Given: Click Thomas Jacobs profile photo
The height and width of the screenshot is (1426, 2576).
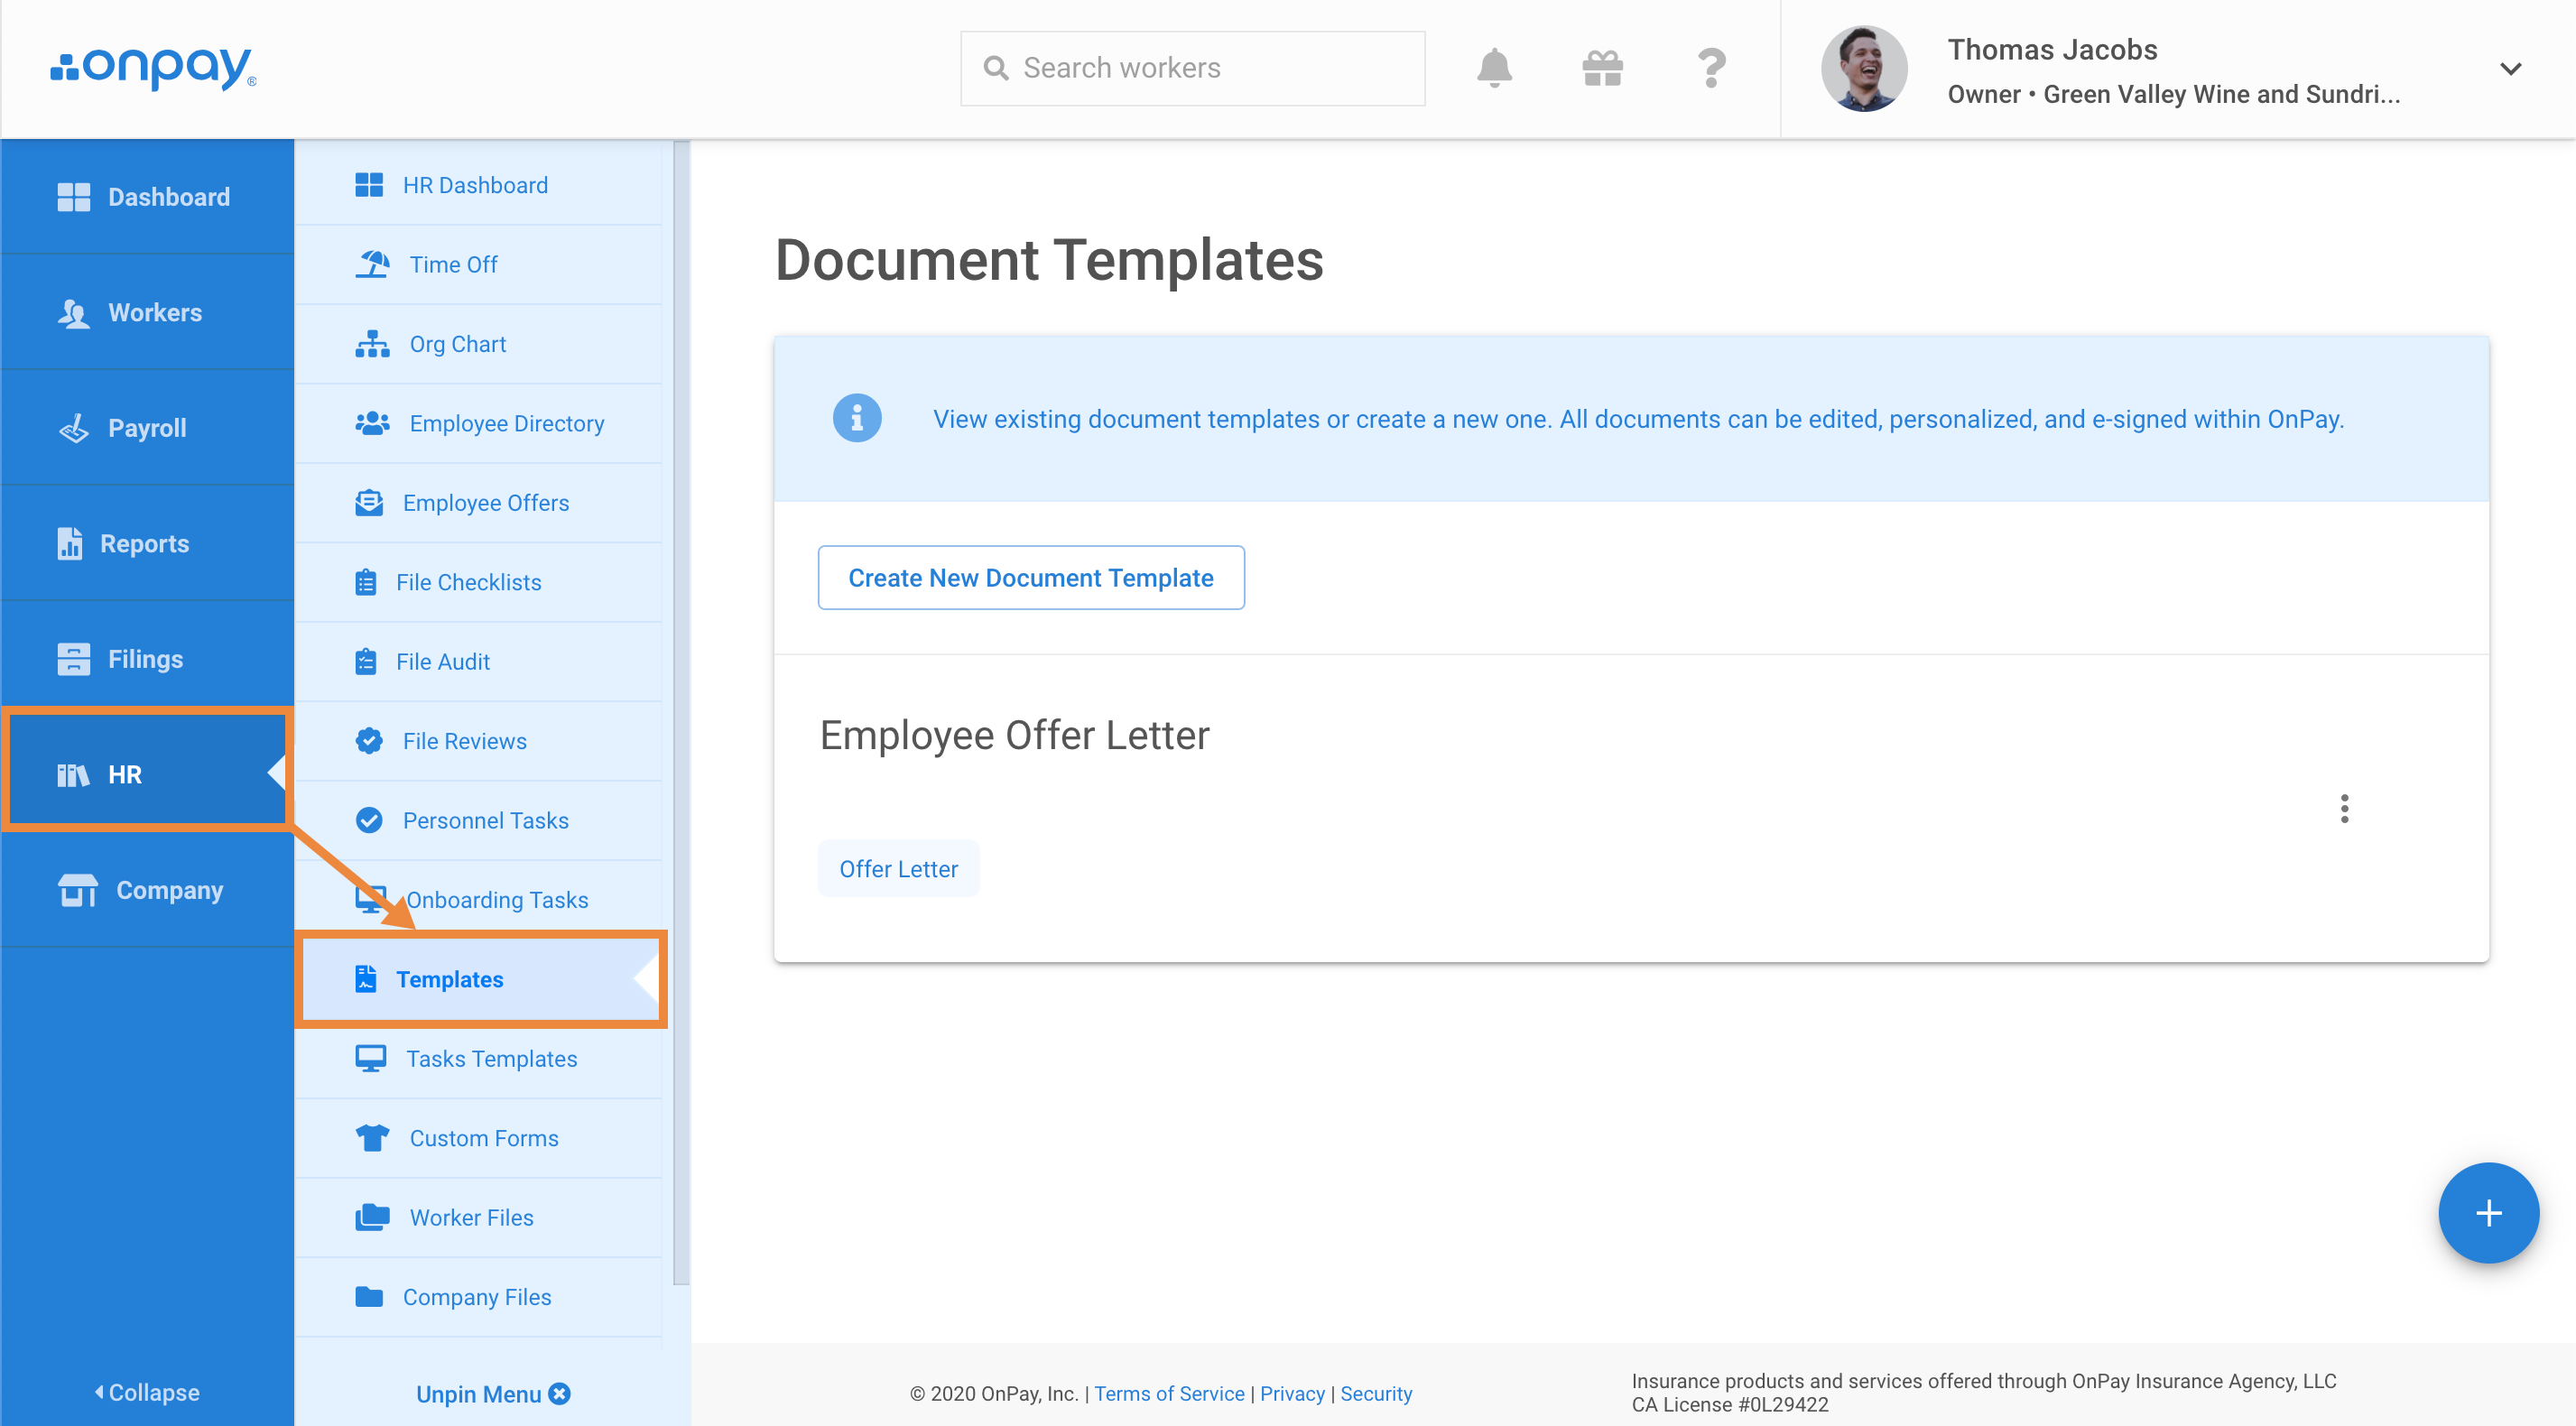Looking at the screenshot, I should (x=1864, y=68).
